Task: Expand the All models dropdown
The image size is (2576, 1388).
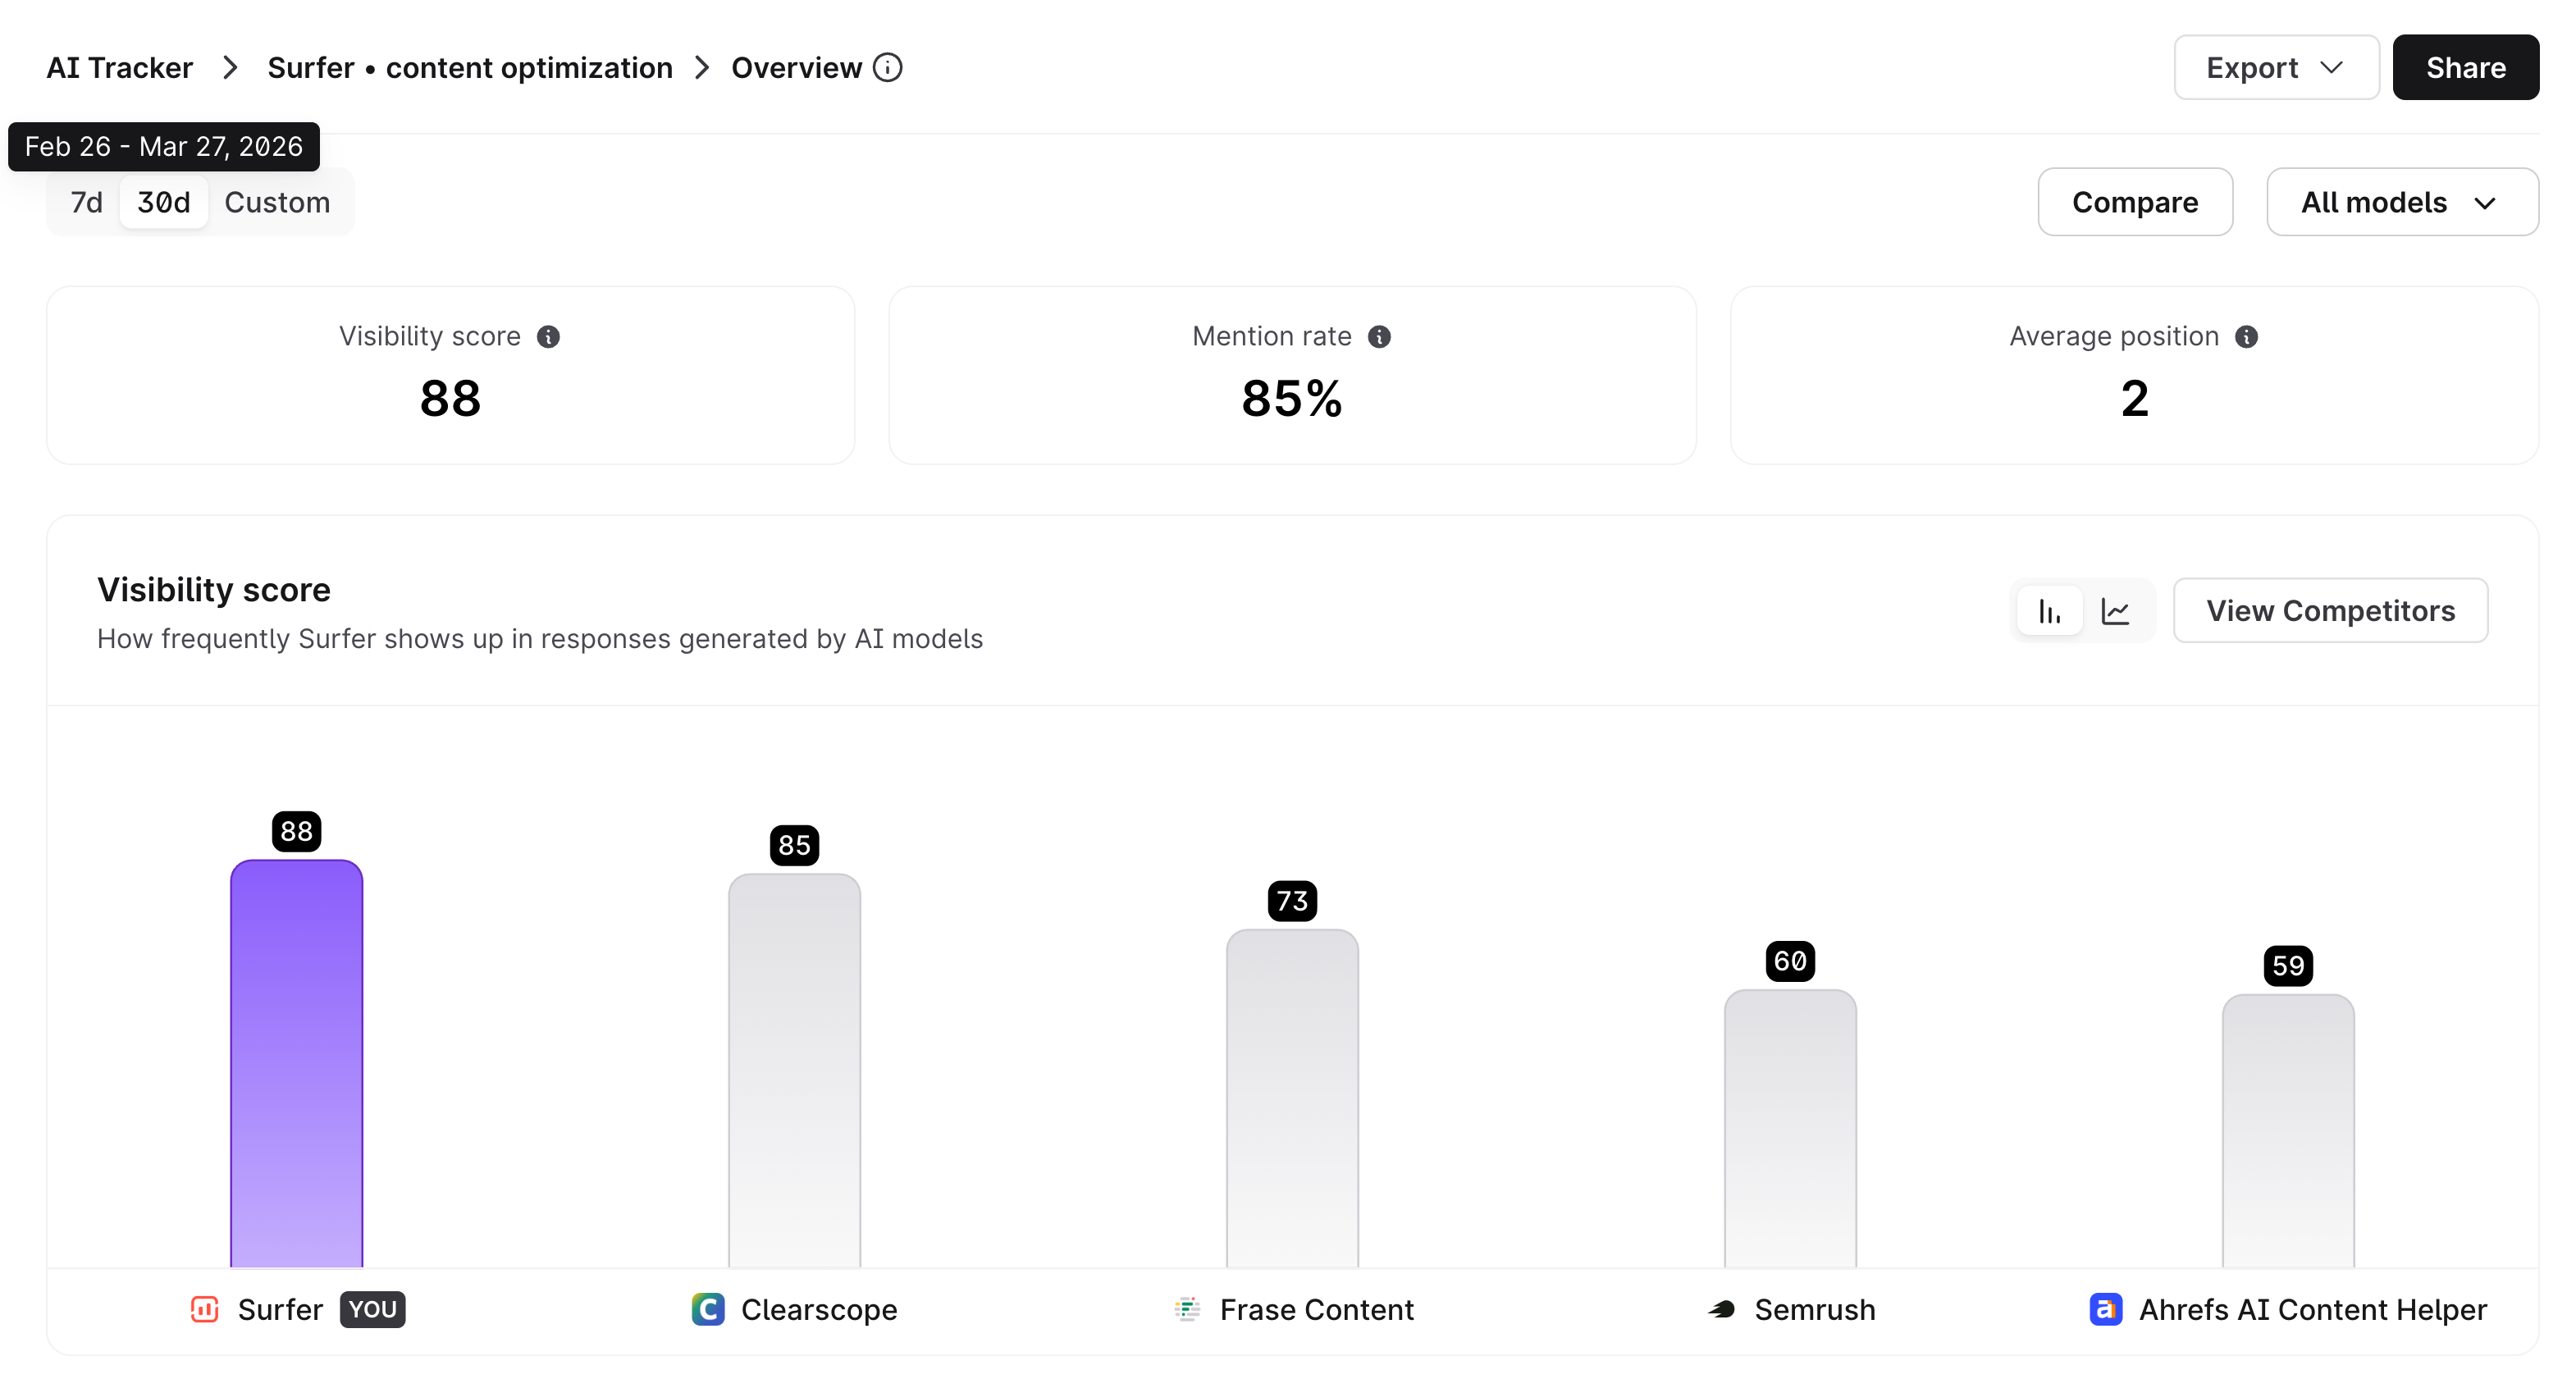Action: click(x=2401, y=203)
